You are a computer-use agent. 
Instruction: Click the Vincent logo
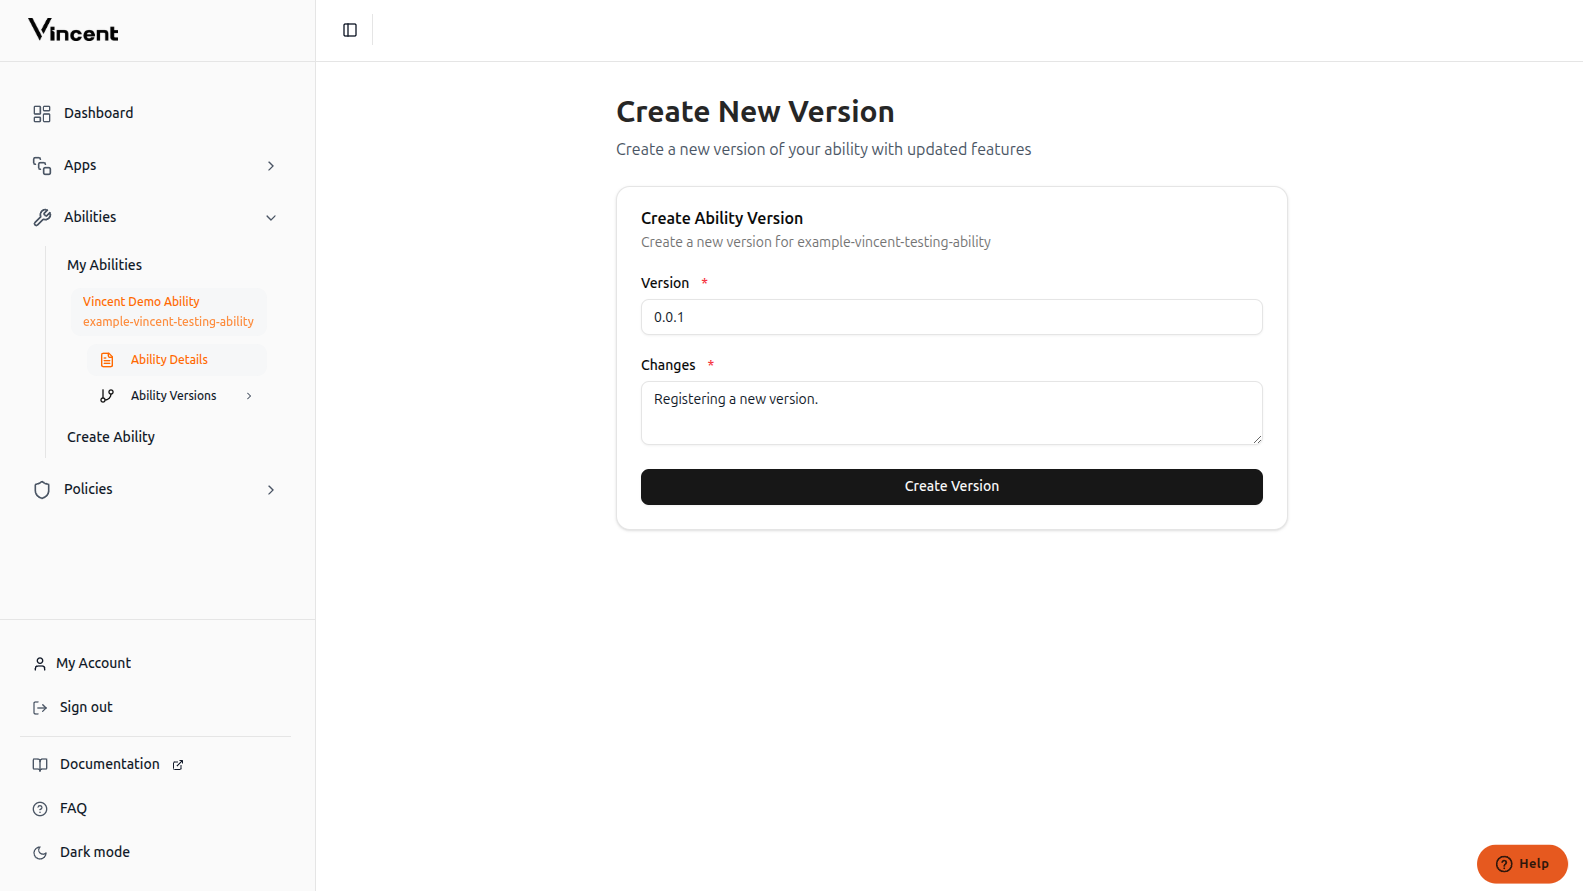73,30
